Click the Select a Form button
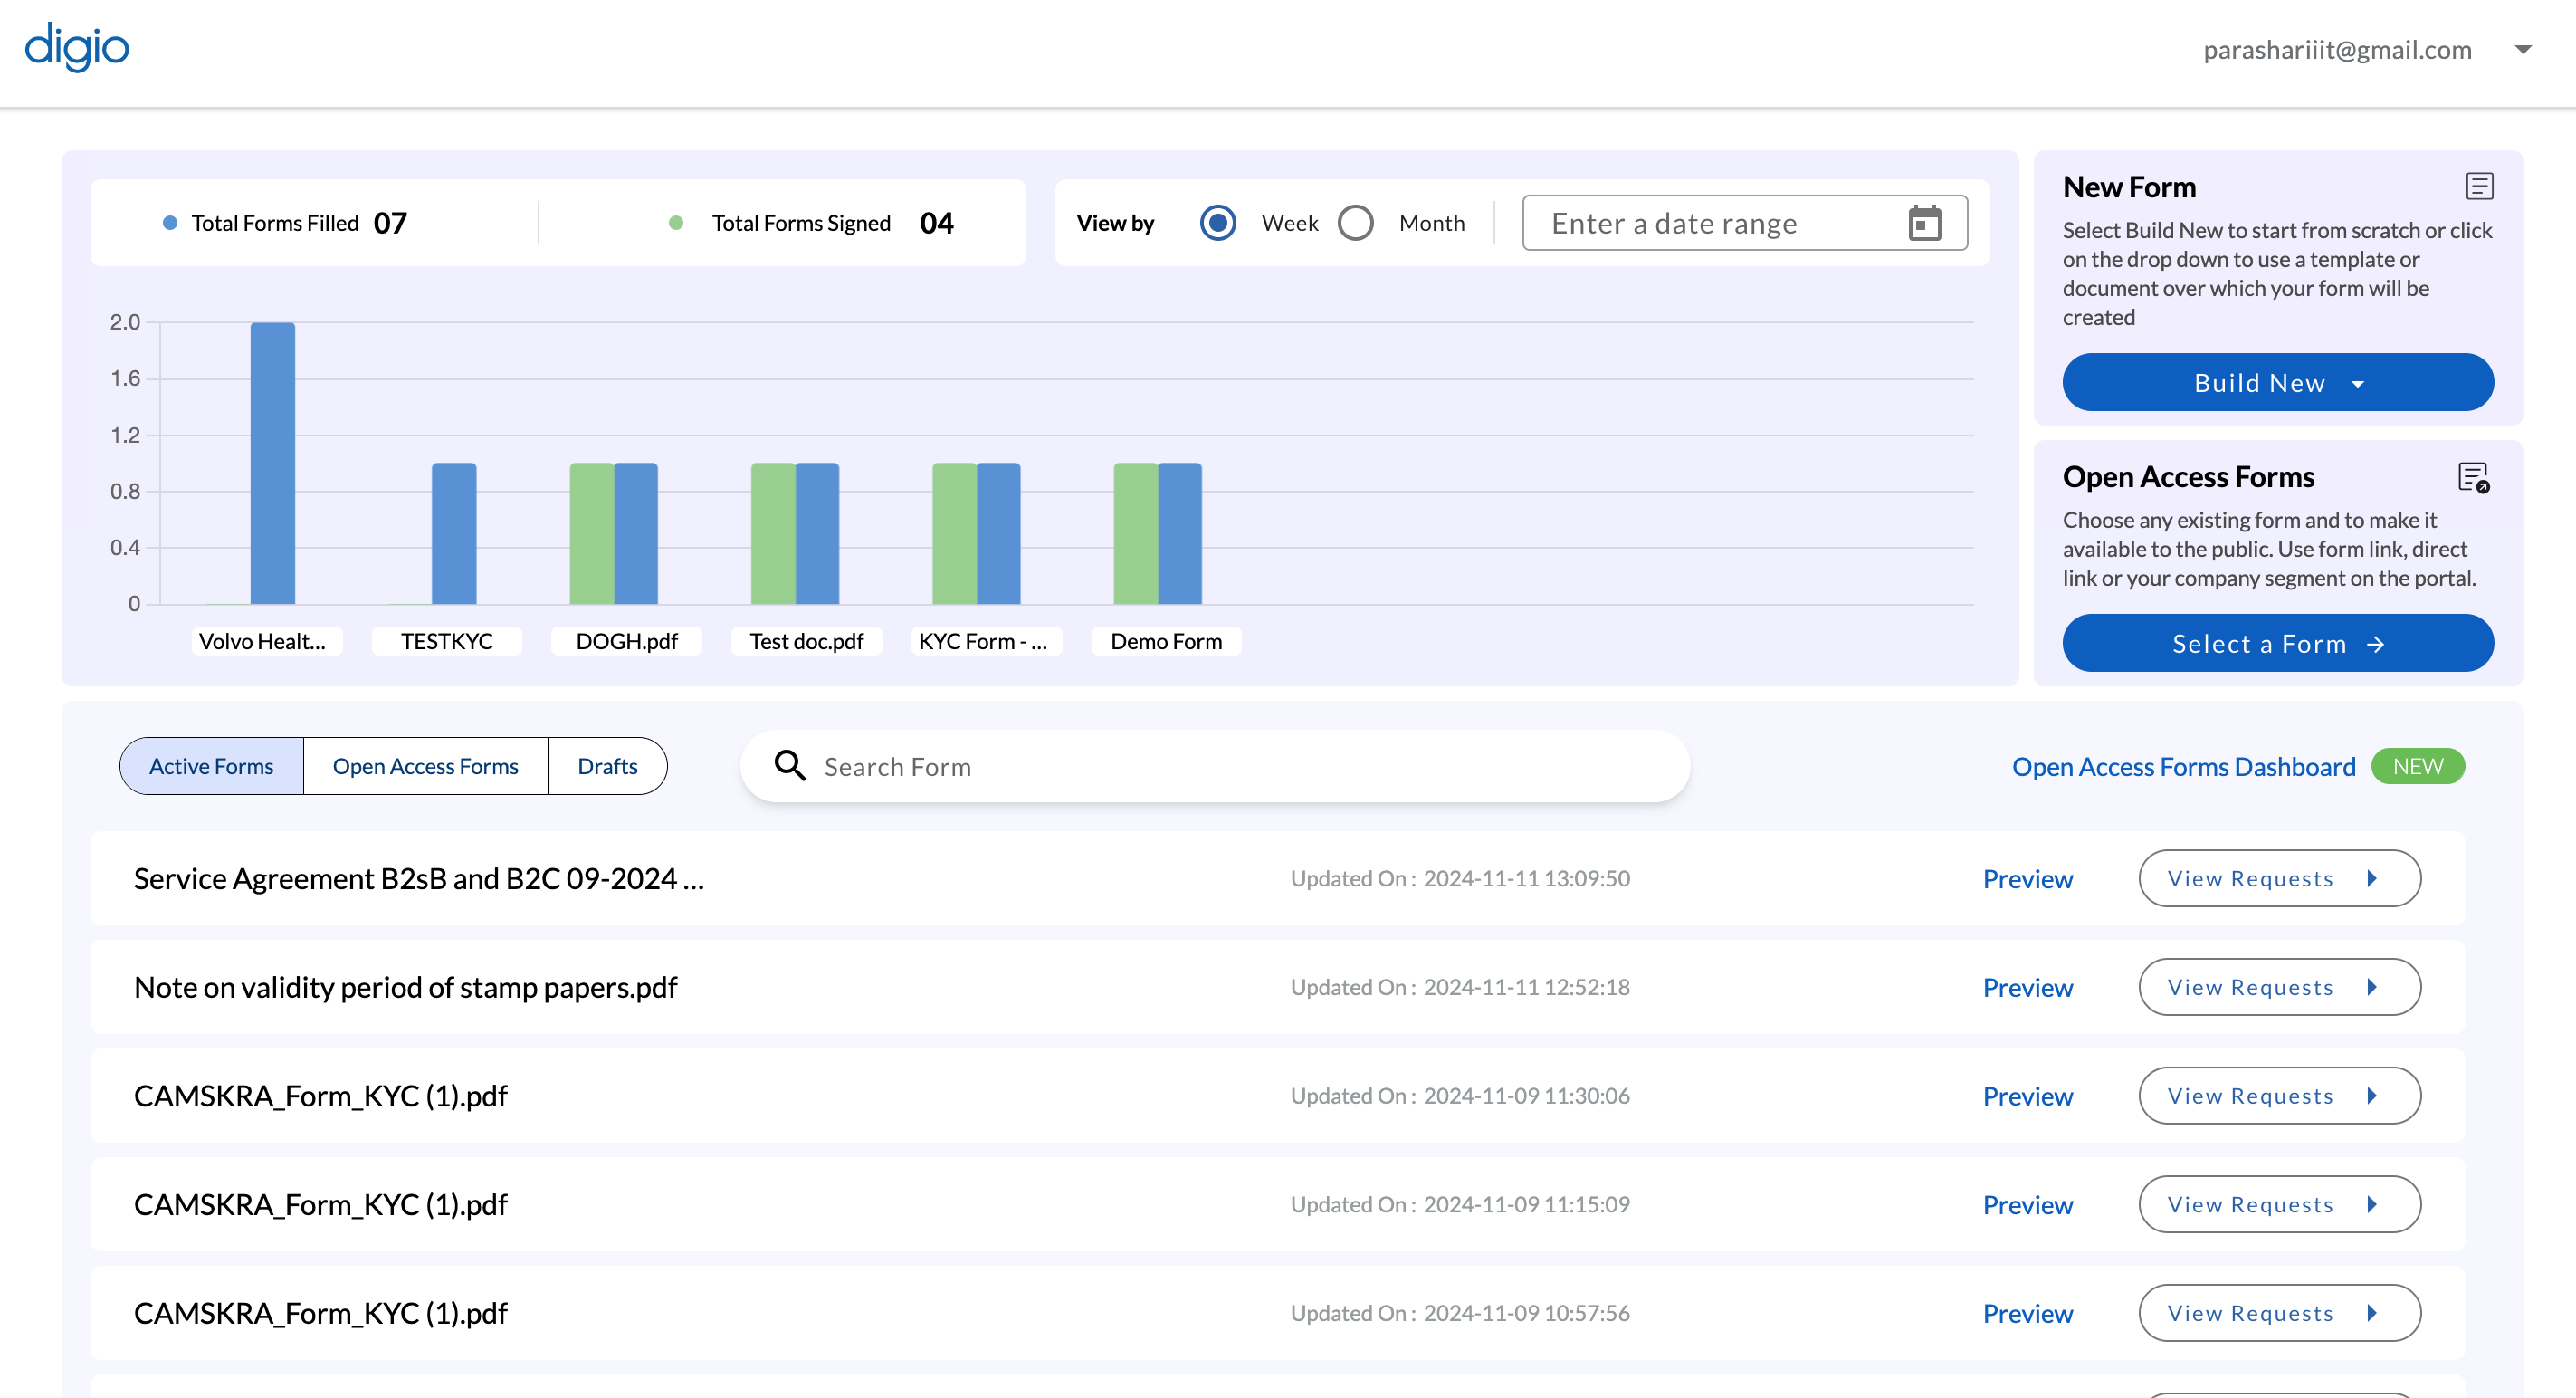 pos(2278,643)
